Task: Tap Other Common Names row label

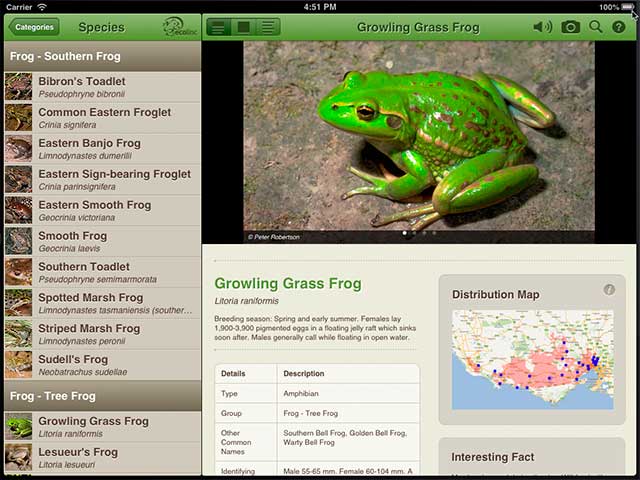Action: (236, 442)
